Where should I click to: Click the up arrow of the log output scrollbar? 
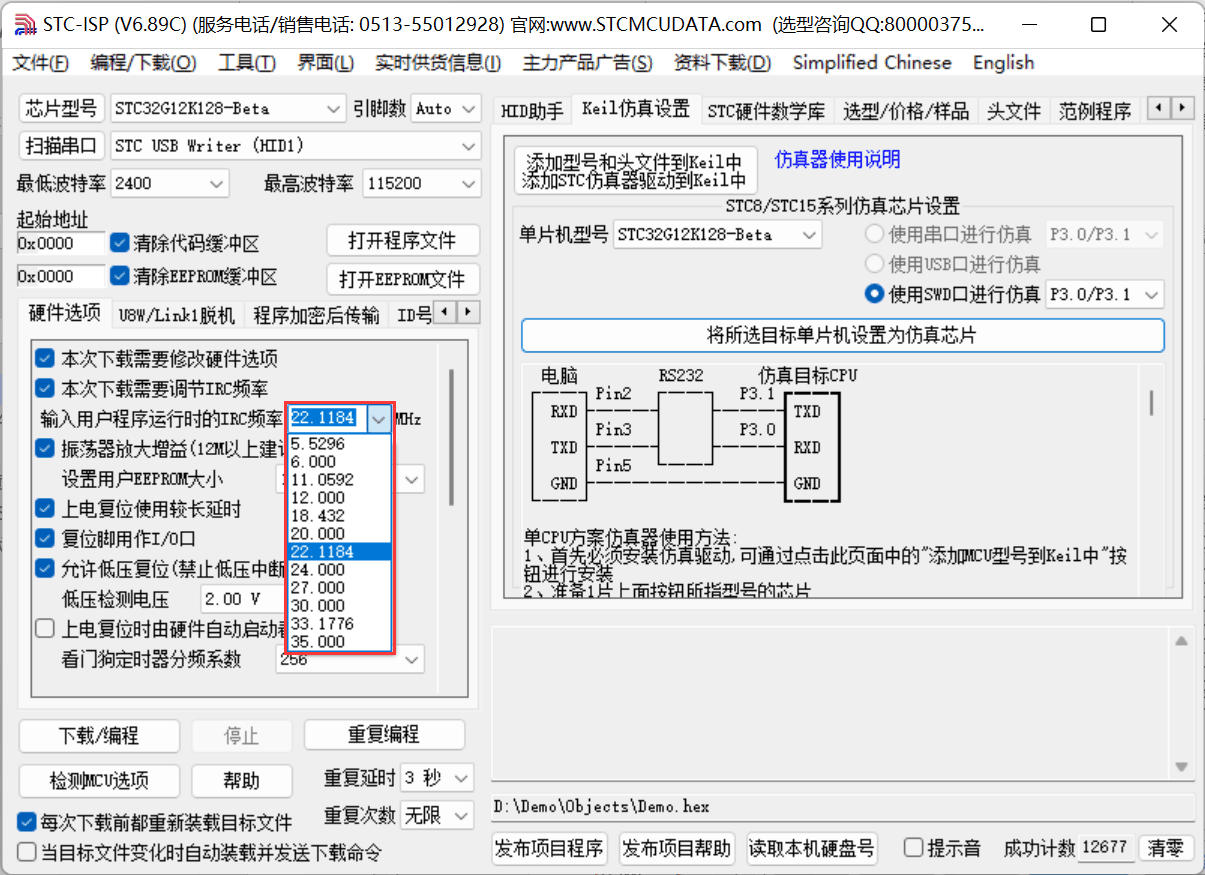tap(1181, 641)
